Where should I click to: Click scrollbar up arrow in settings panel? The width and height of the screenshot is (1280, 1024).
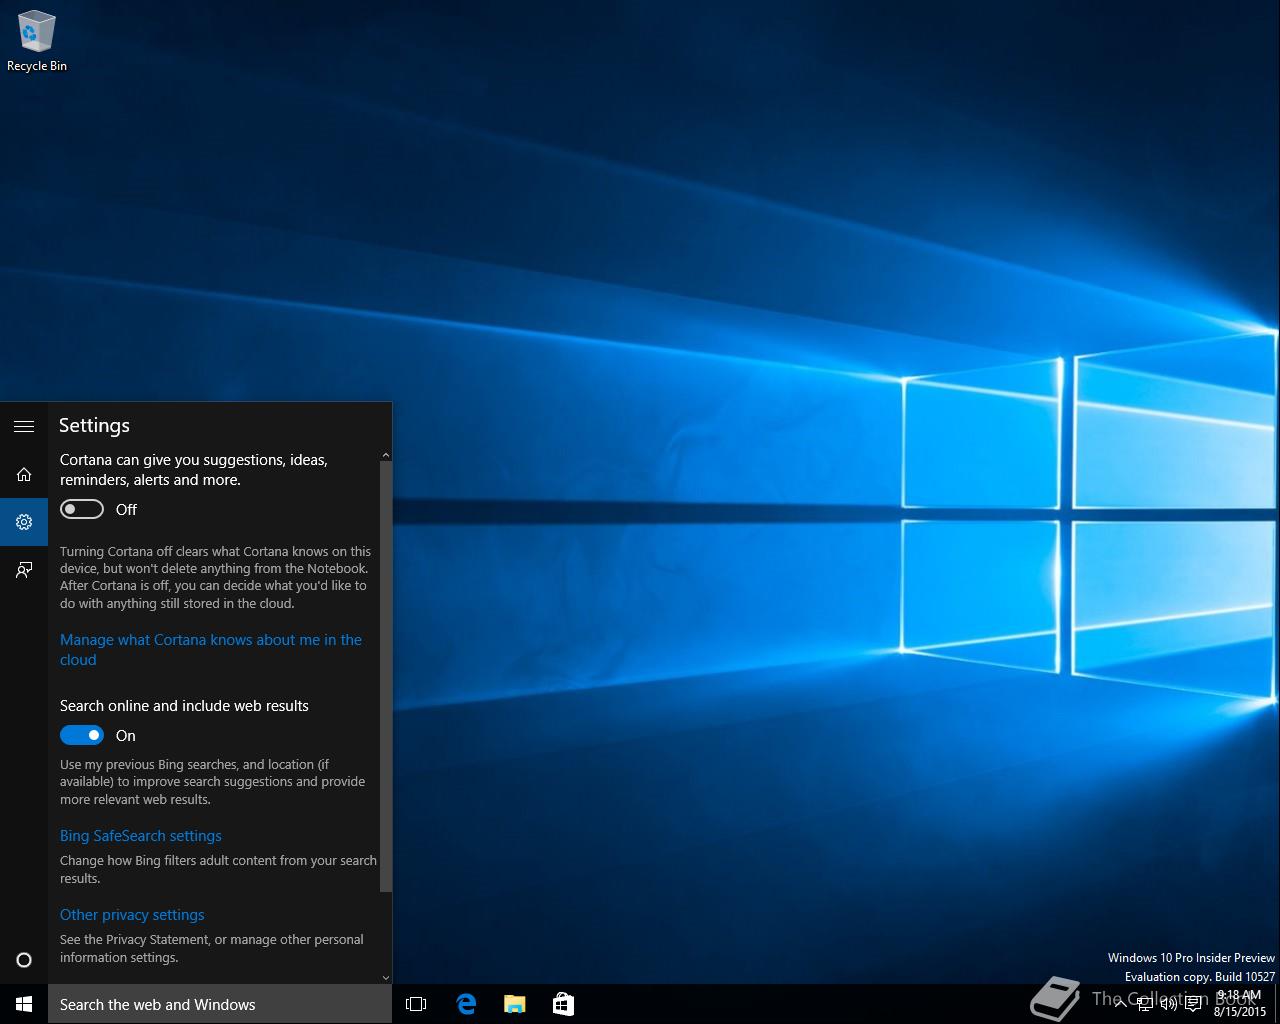tap(386, 455)
